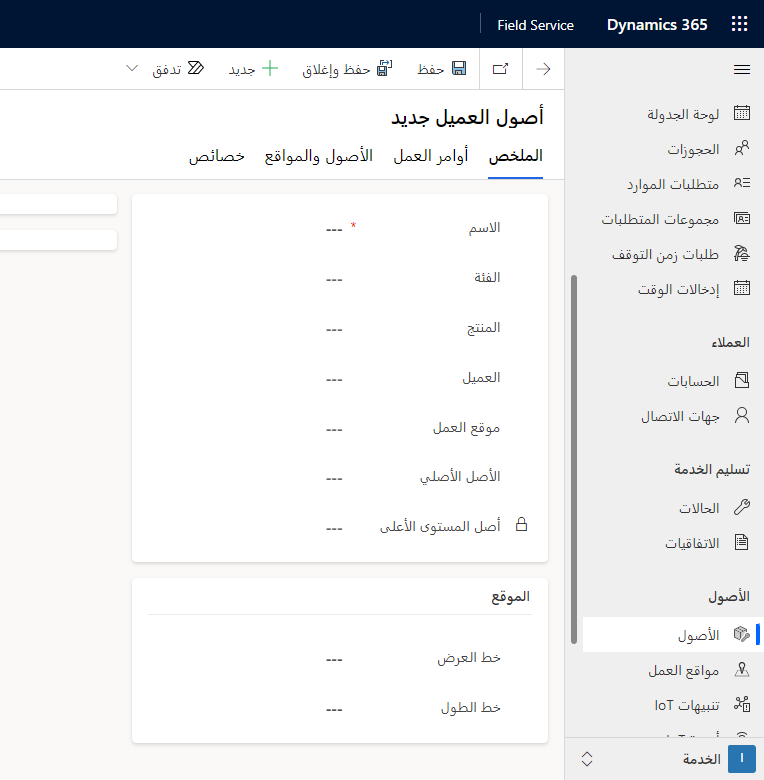
Task: Open Accounts (الحسابات) icon
Action: pyautogui.click(x=742, y=381)
